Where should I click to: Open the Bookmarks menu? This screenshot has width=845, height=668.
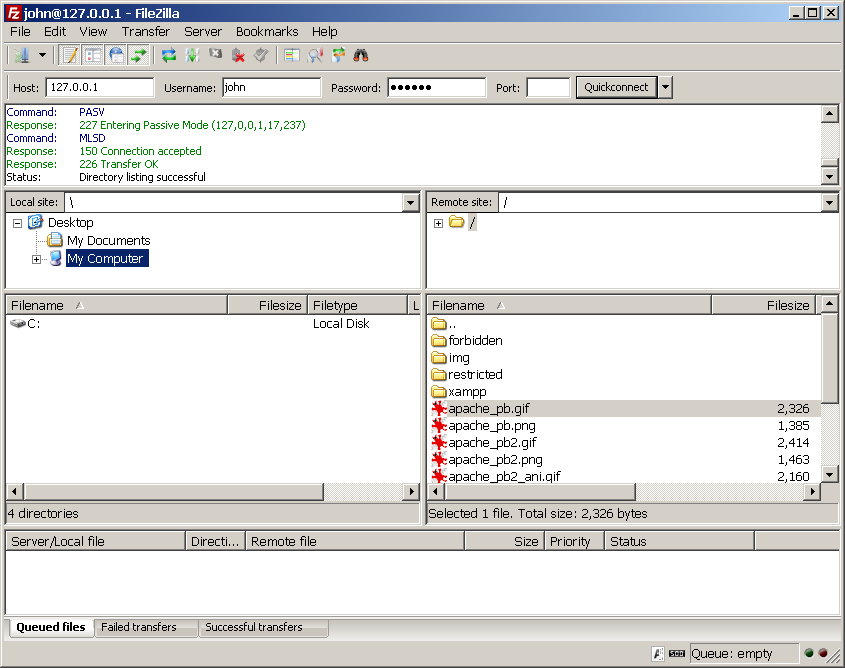266,31
